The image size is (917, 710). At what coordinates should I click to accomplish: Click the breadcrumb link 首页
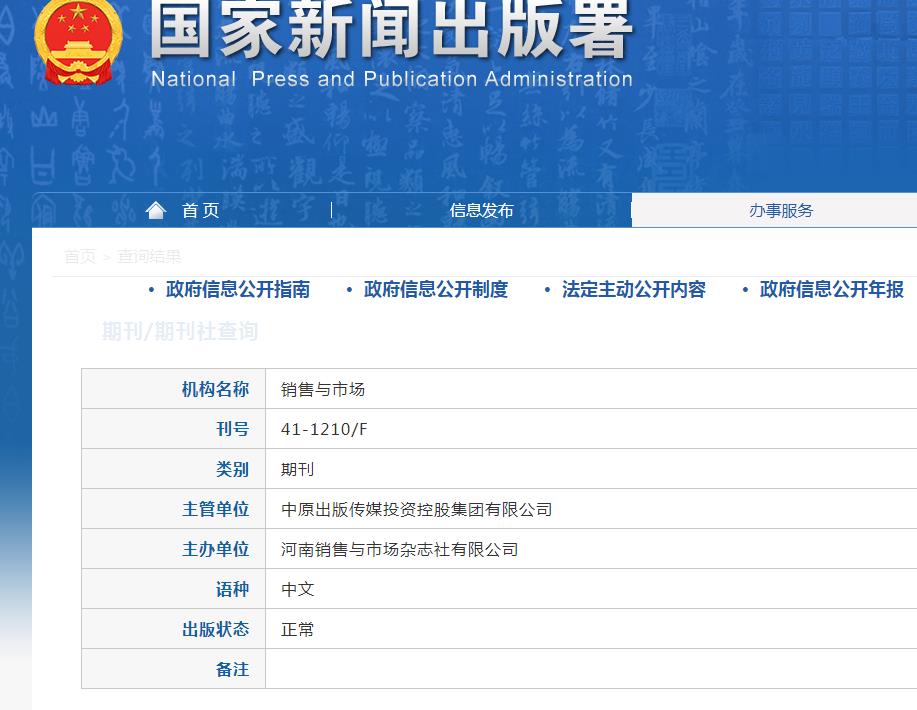[80, 257]
